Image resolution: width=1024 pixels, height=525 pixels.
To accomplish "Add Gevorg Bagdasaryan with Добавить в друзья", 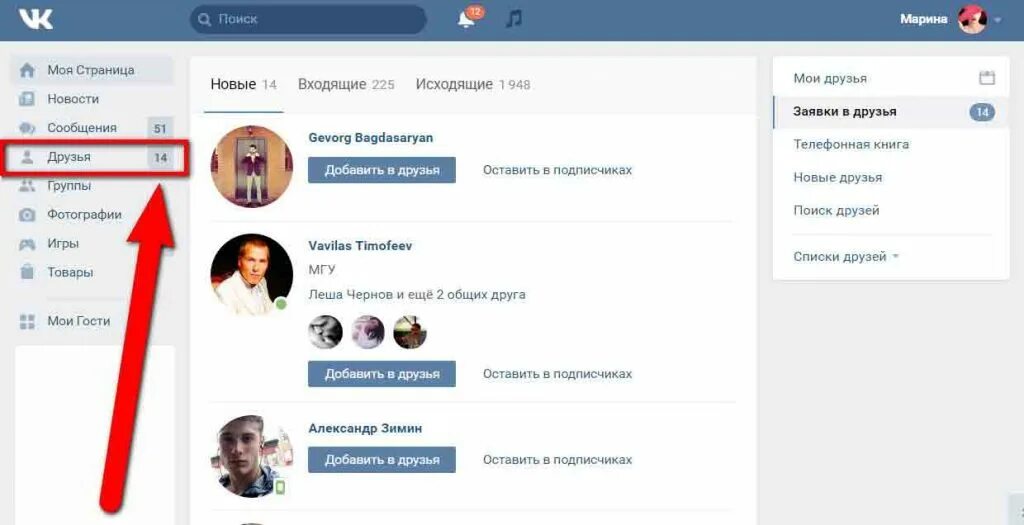I will (382, 170).
